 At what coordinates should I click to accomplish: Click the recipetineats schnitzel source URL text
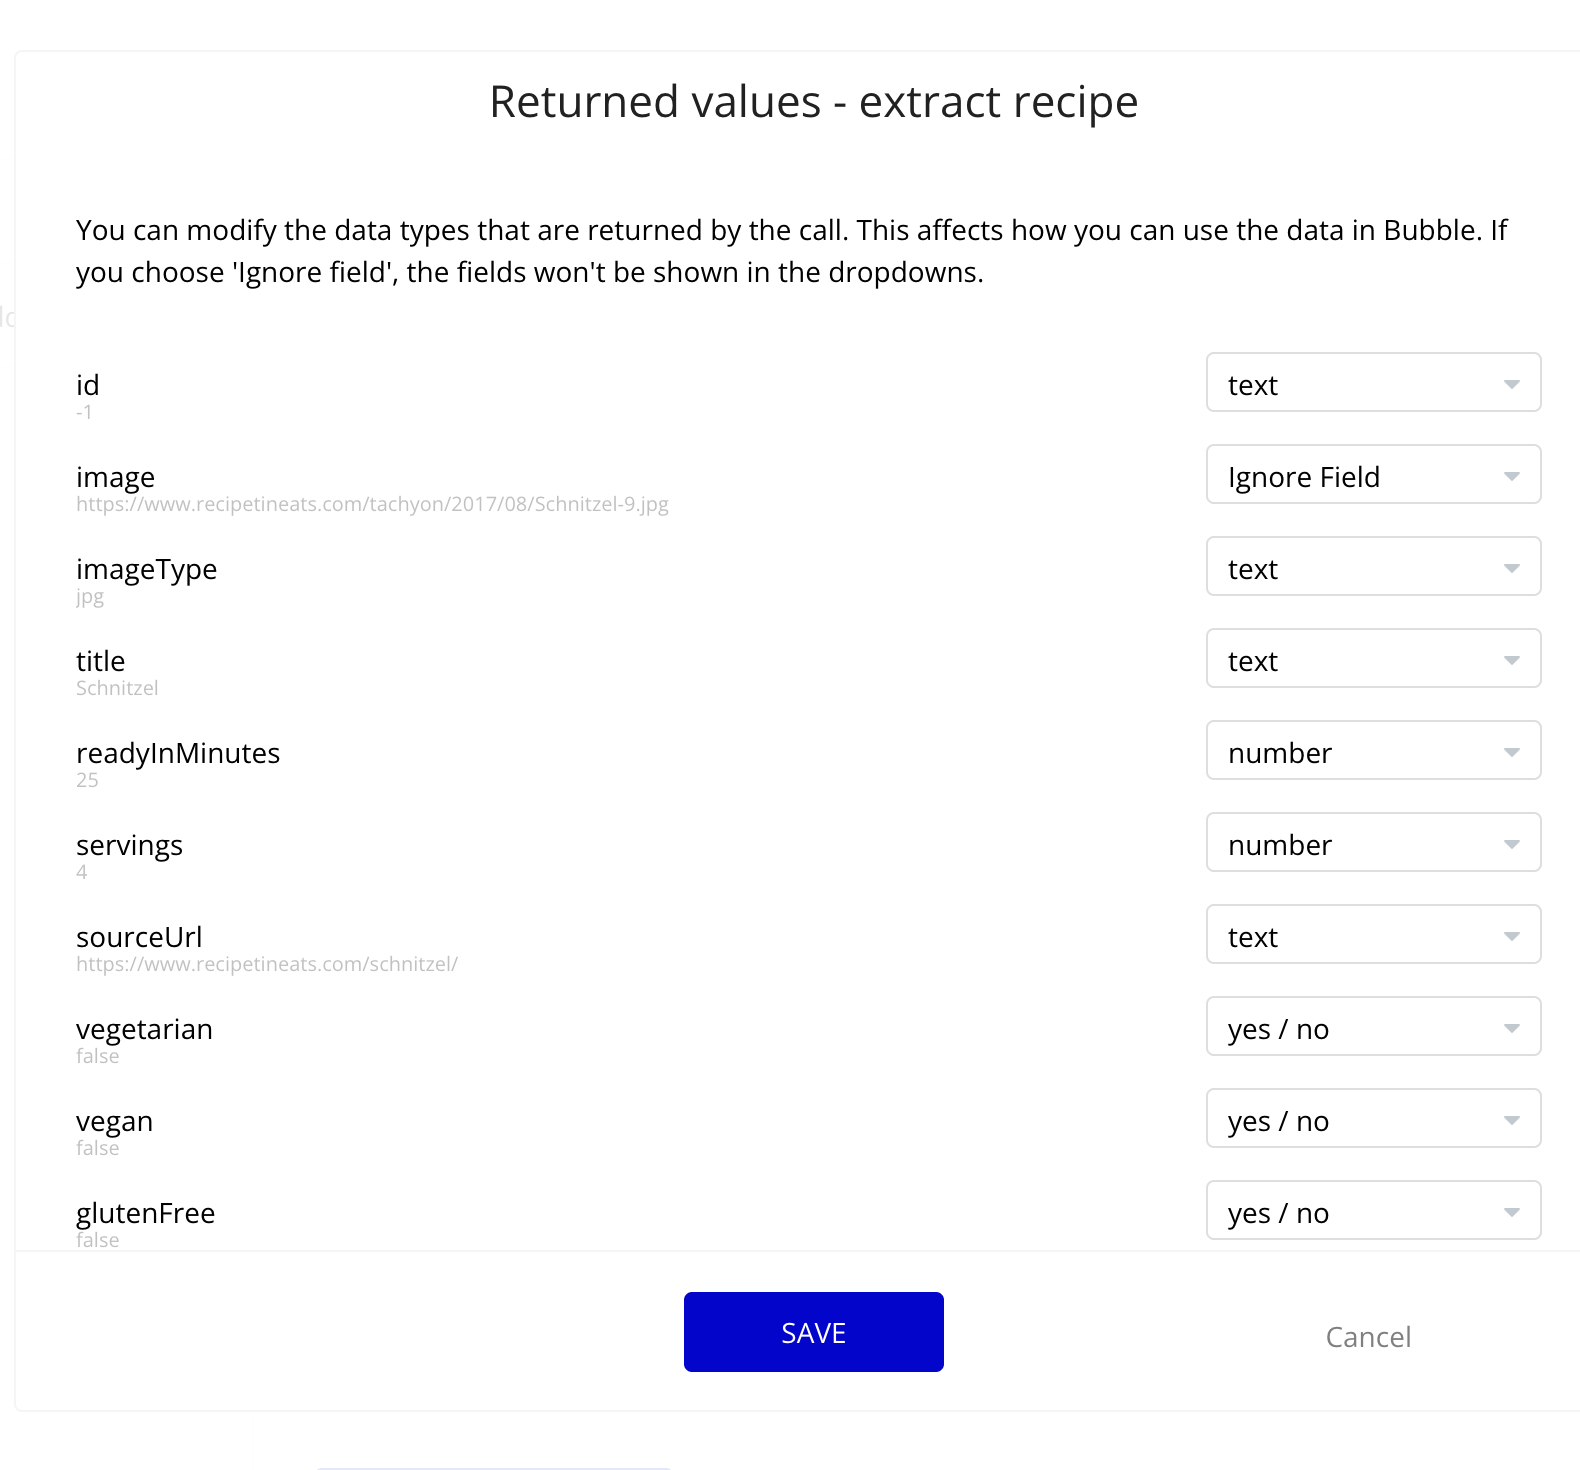(x=267, y=964)
